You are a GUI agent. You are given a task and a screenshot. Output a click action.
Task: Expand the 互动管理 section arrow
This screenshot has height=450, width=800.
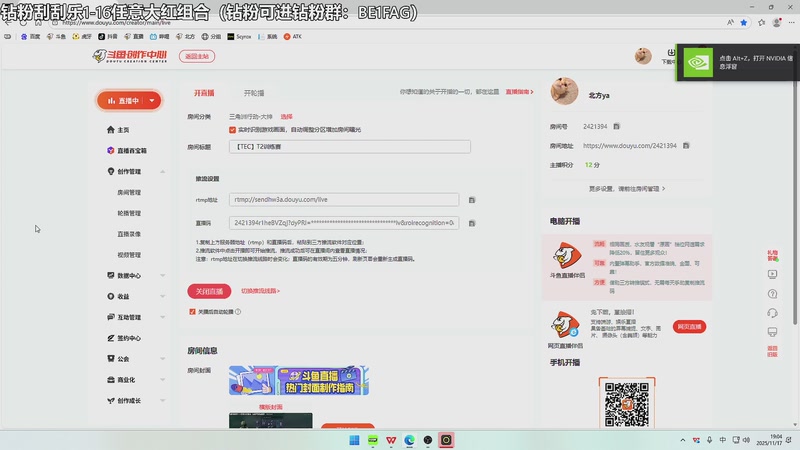coord(163,317)
